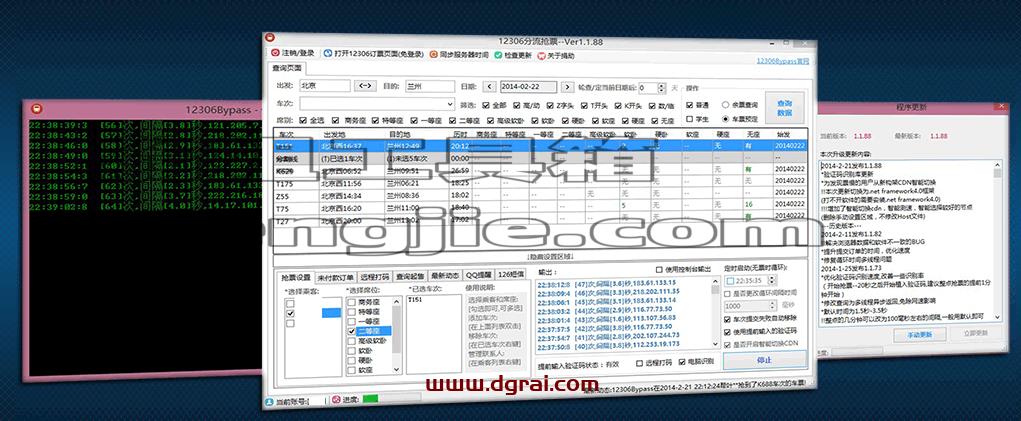Switch to the 未付款订单 tab
1021x421 pixels.
(x=335, y=277)
